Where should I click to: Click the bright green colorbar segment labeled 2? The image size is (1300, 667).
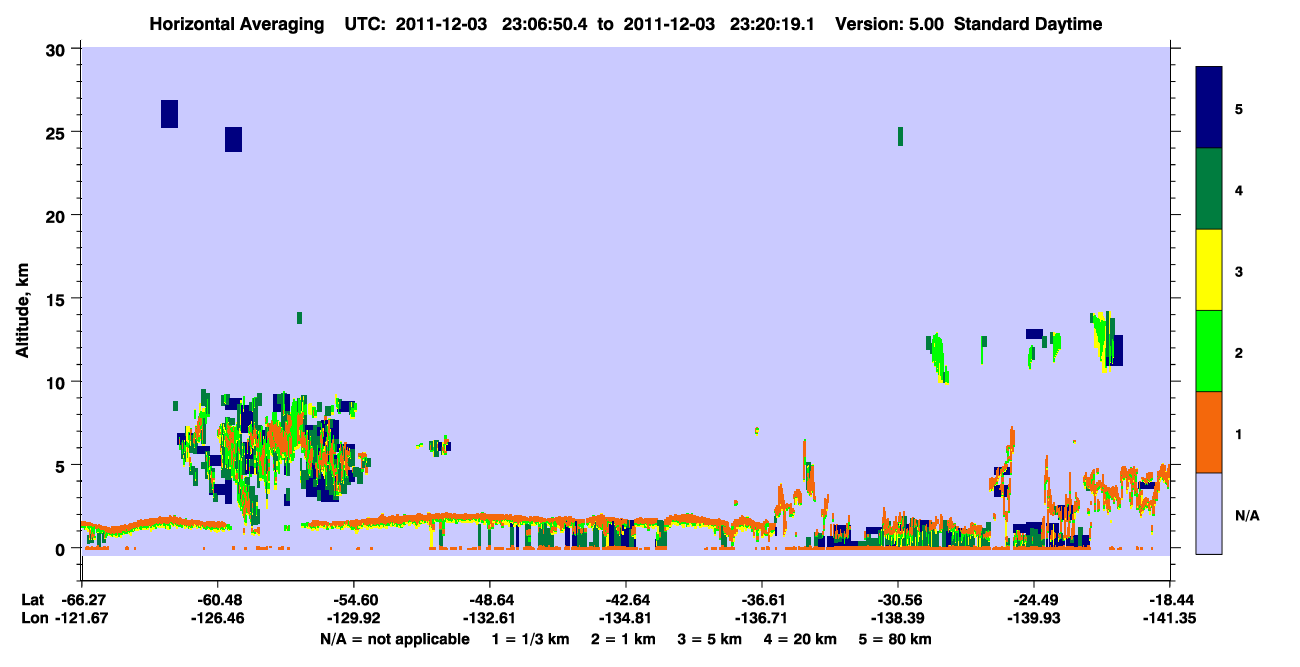(x=1209, y=351)
